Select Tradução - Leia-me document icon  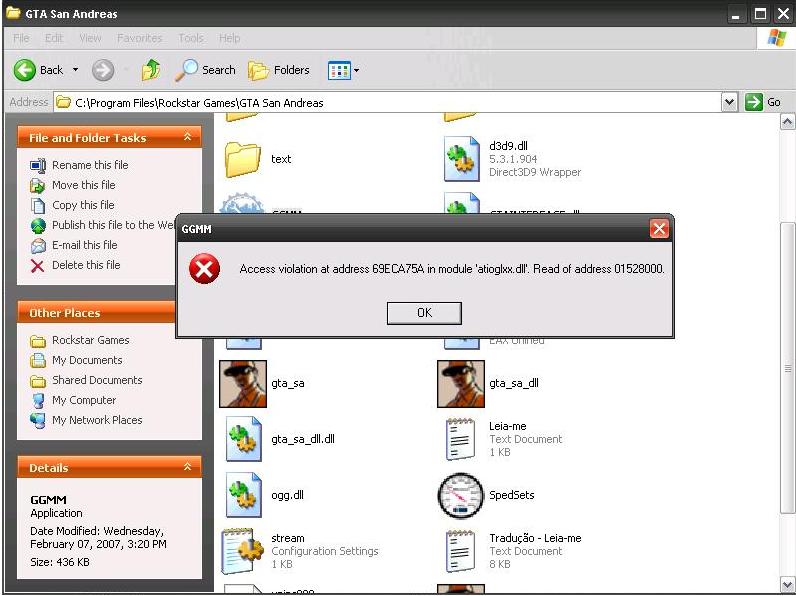click(x=460, y=551)
